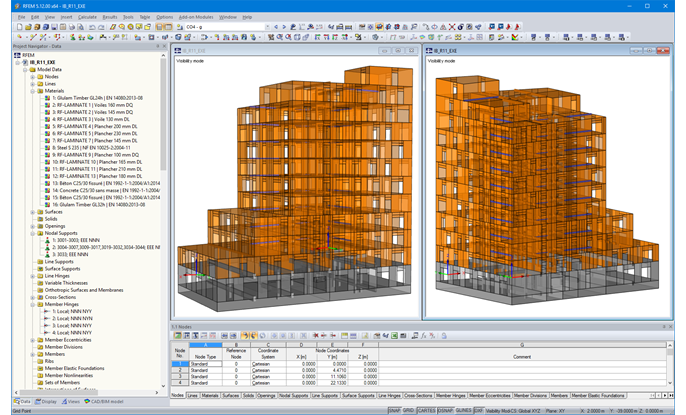Open the Calculate menu
Image resolution: width=686 pixels, height=415 pixels.
click(x=87, y=17)
